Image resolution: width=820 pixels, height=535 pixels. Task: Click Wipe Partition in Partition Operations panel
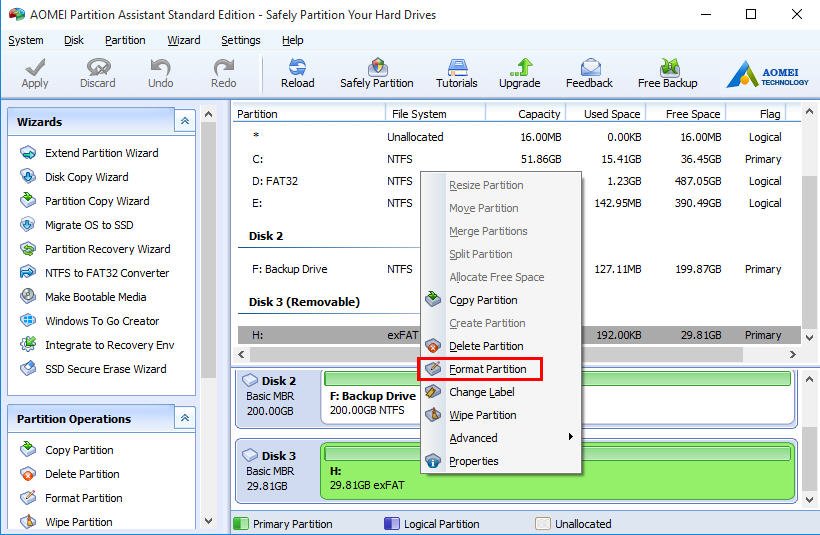(78, 522)
